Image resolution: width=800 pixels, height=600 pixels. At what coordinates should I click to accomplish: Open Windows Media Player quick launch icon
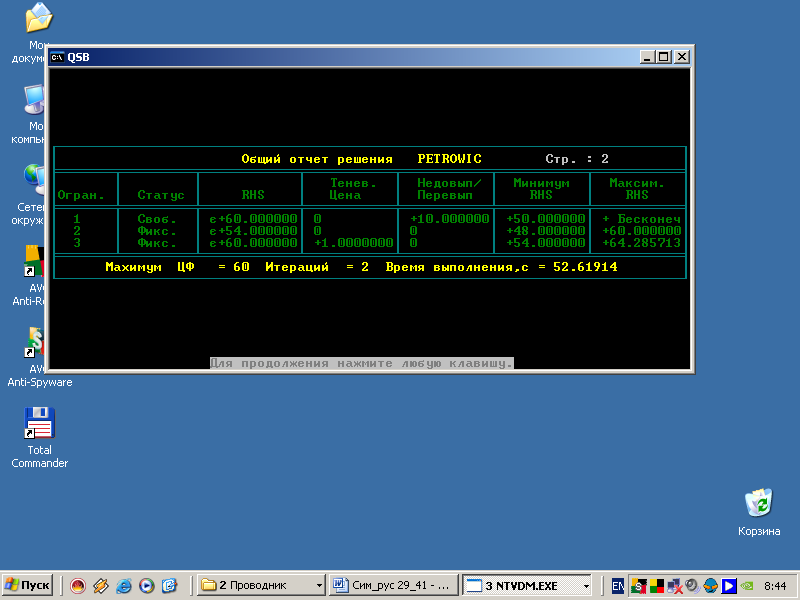(146, 586)
